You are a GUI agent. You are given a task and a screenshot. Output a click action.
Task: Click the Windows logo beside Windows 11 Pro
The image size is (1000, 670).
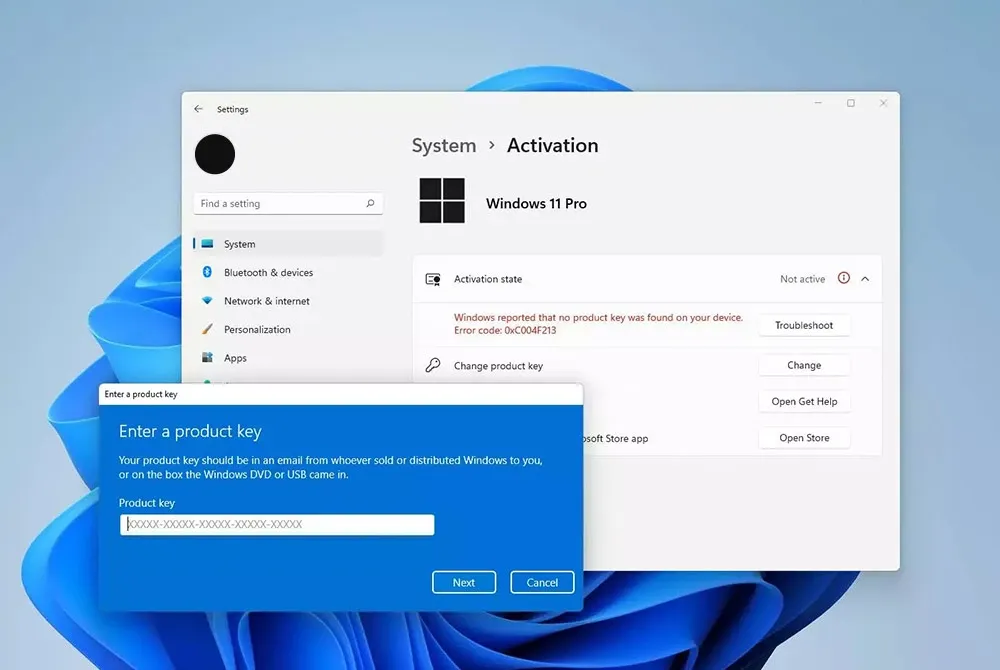442,201
